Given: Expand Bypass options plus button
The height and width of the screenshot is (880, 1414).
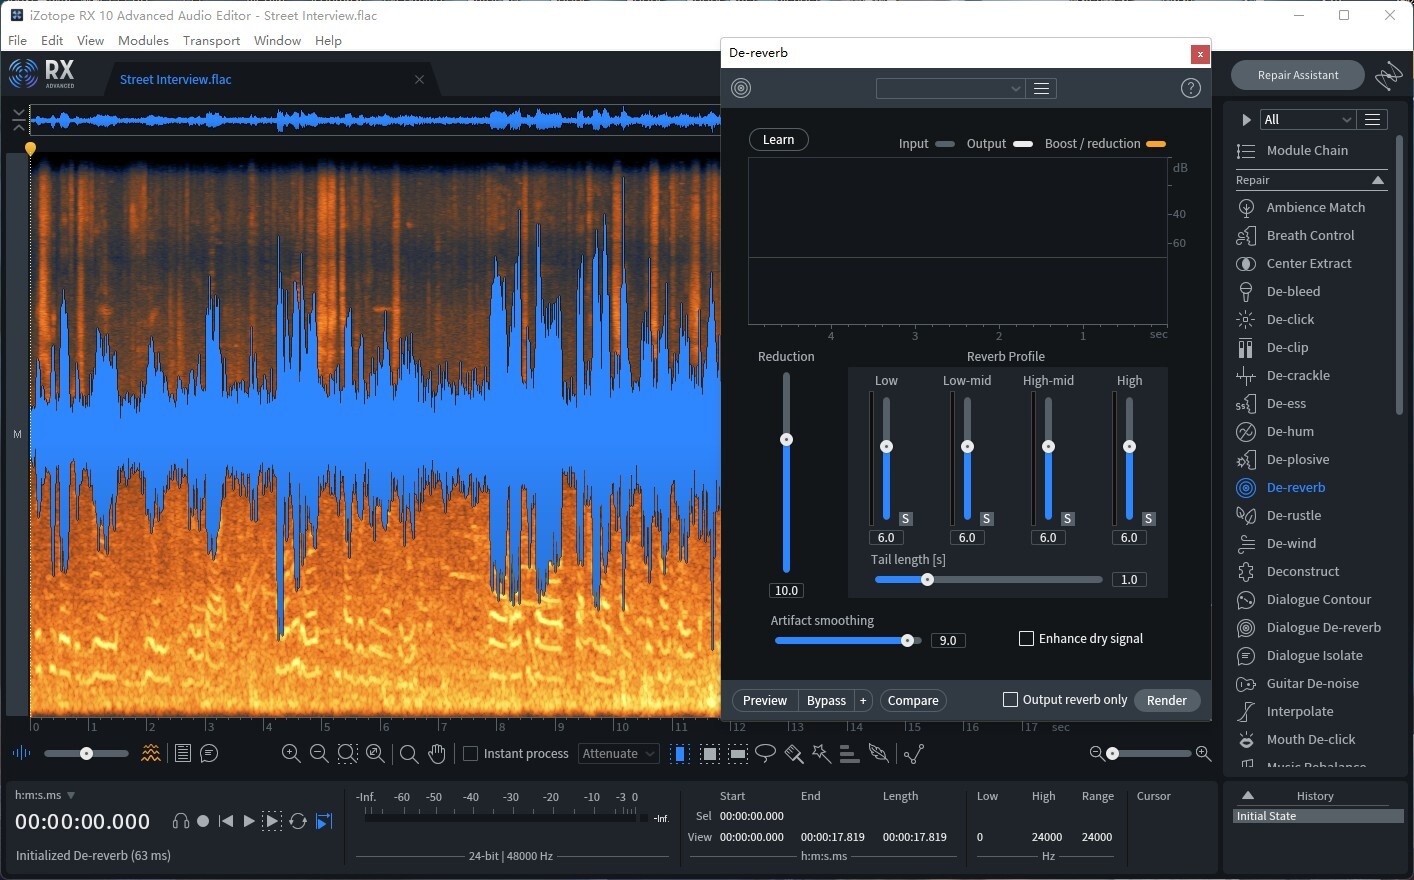Looking at the screenshot, I should 863,700.
